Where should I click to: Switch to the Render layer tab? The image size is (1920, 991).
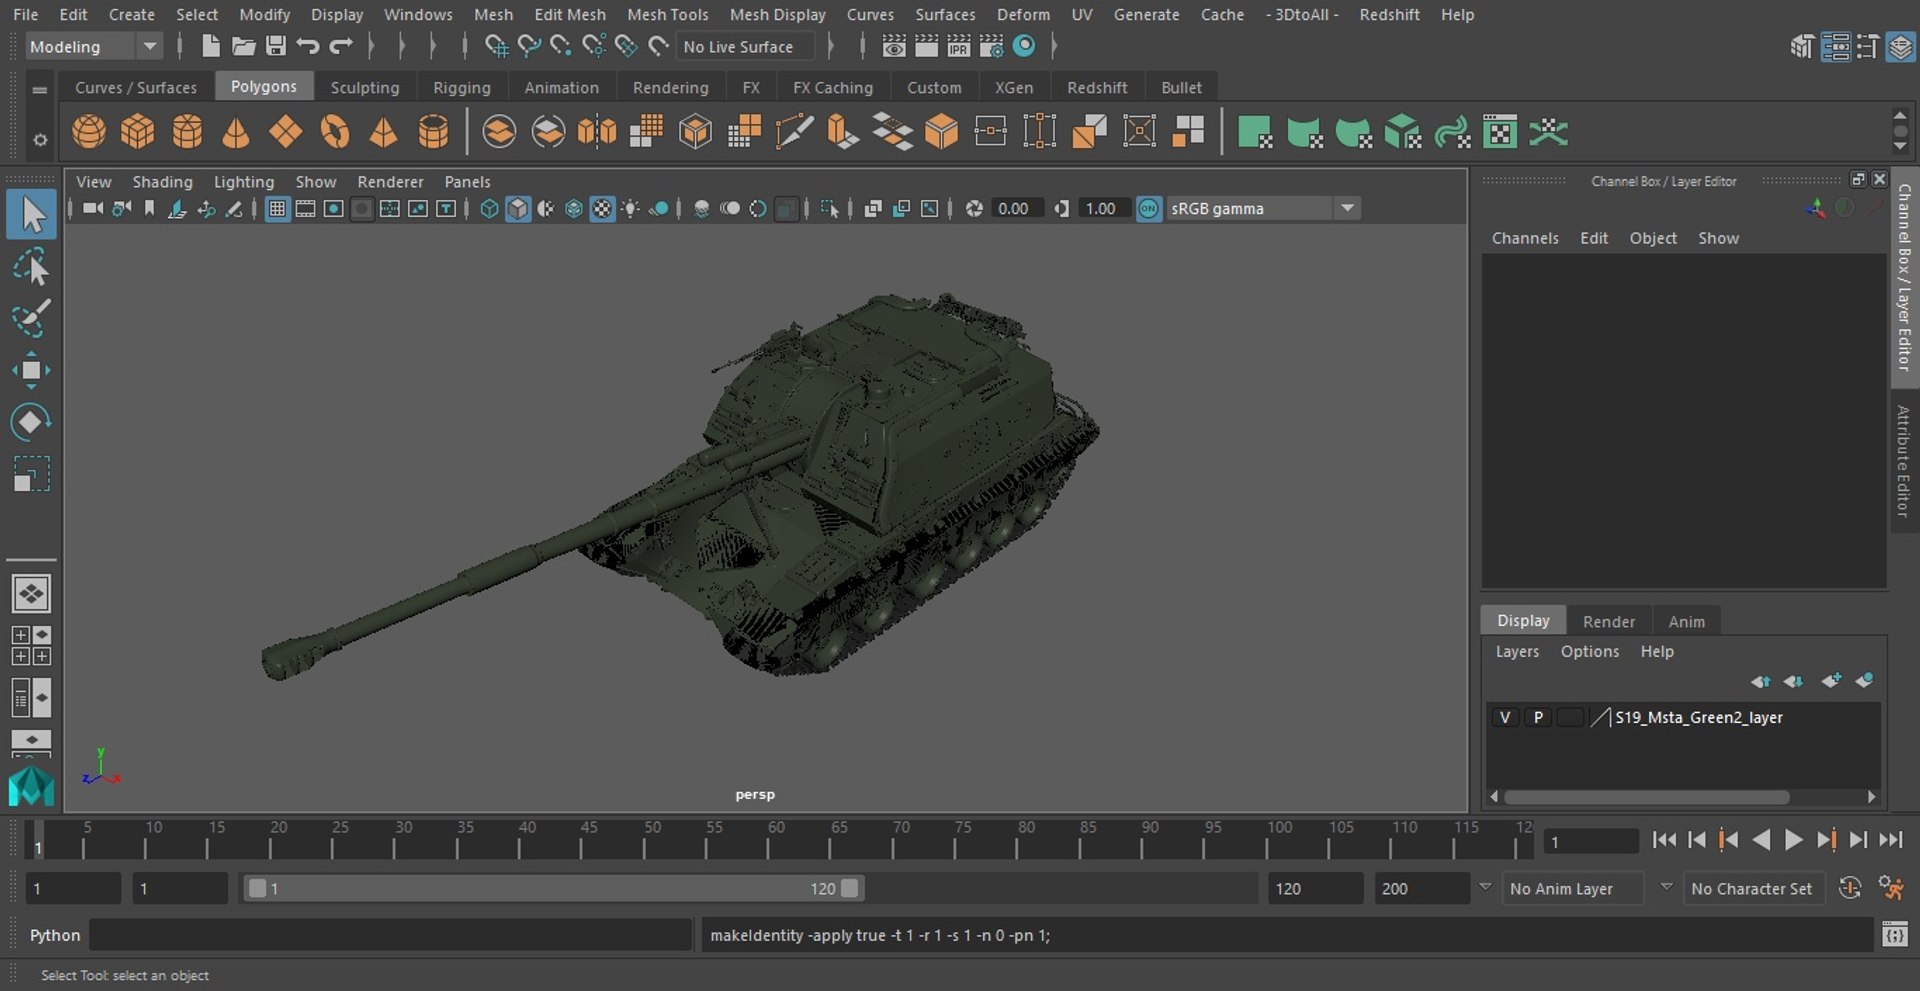[x=1609, y=621]
